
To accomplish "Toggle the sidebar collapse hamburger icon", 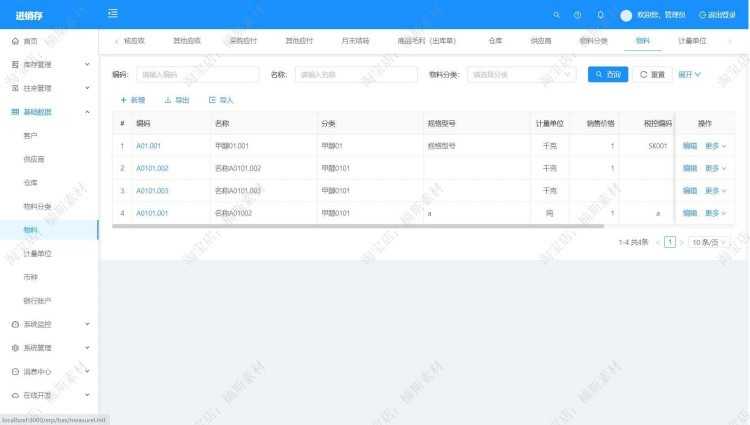I will pyautogui.click(x=113, y=13).
